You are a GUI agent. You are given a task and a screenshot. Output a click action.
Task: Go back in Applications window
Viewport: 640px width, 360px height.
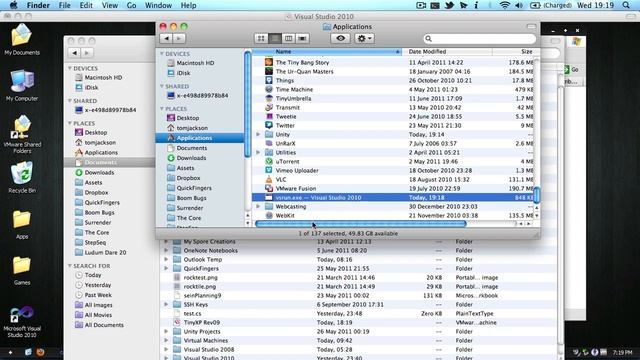(166, 38)
